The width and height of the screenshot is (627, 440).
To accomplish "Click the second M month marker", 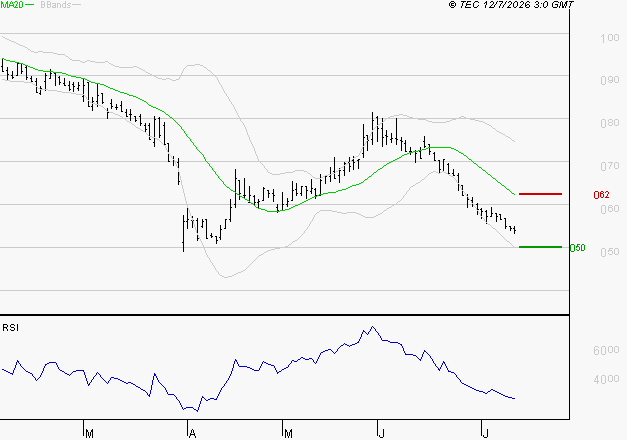I will click(288, 434).
